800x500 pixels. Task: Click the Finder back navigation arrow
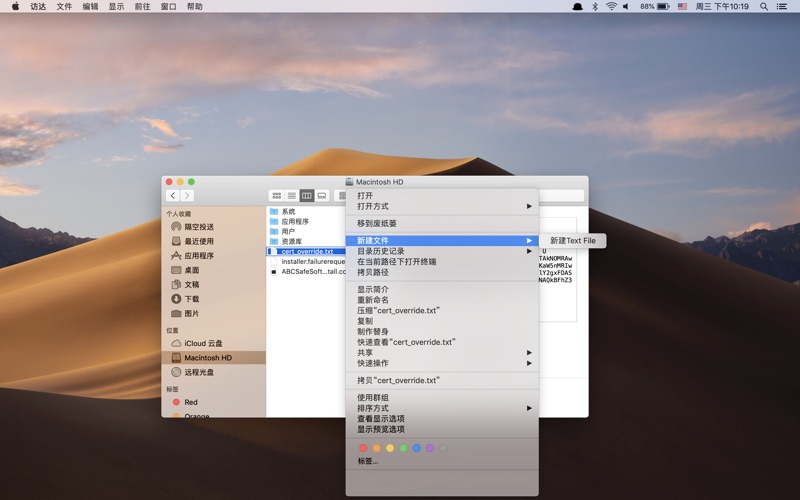tap(173, 196)
